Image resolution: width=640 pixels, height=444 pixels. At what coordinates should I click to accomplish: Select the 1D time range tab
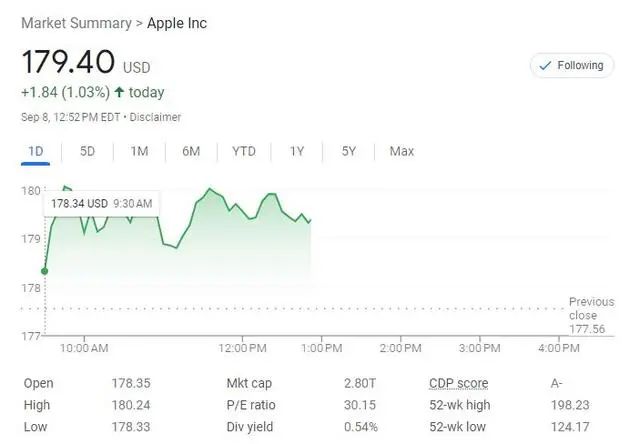point(36,152)
